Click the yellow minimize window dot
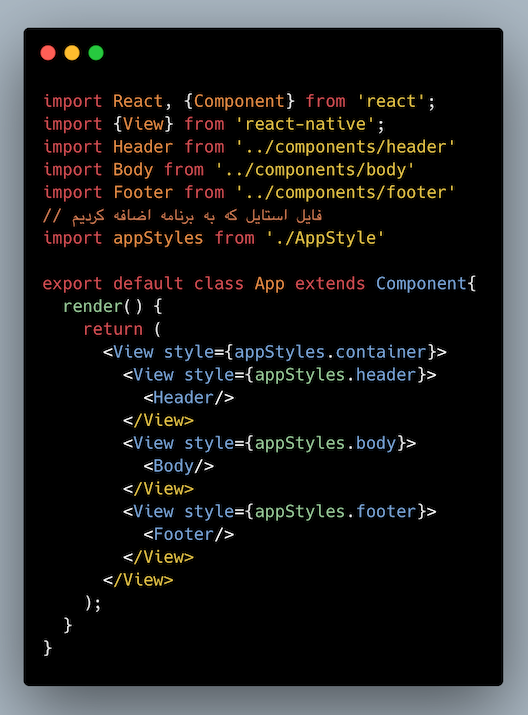The width and height of the screenshot is (528, 715). coord(72,53)
